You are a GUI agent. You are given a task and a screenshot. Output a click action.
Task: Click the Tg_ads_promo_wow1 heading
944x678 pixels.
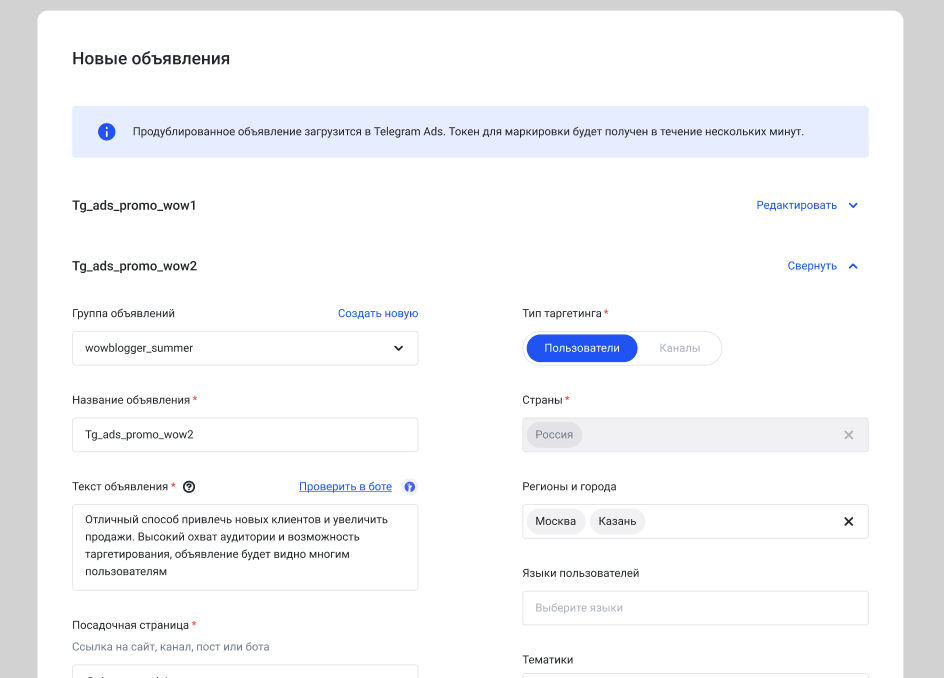[132, 205]
